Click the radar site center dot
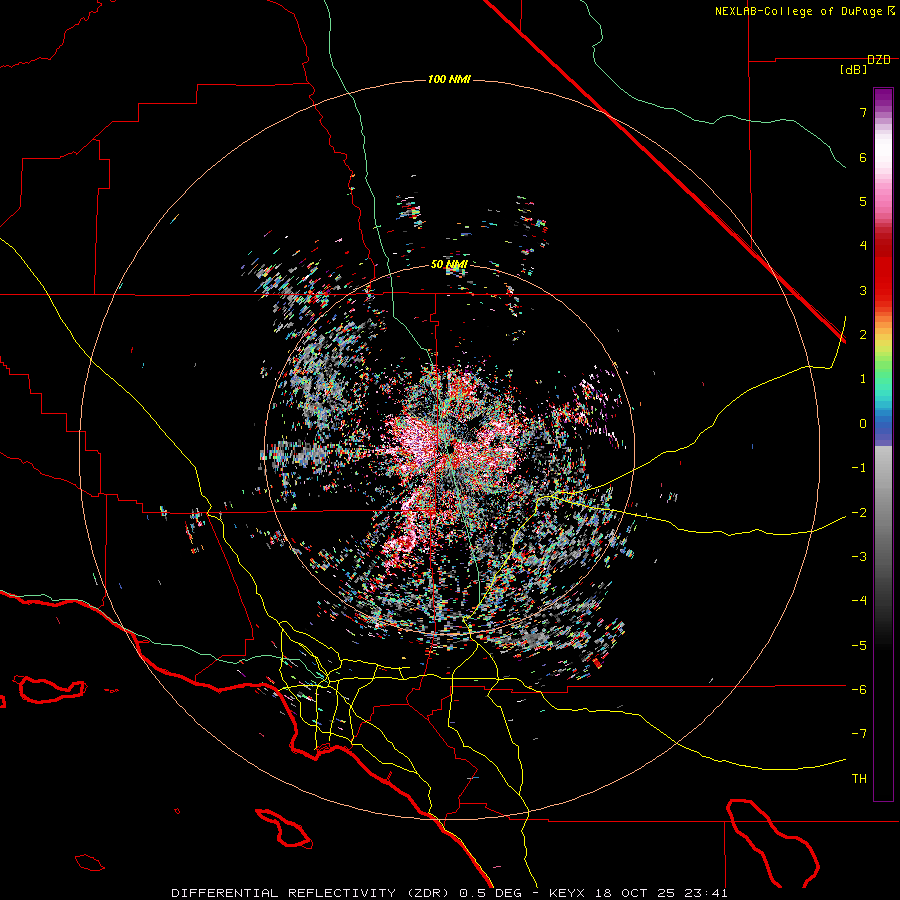This screenshot has width=900, height=900. pos(451,448)
